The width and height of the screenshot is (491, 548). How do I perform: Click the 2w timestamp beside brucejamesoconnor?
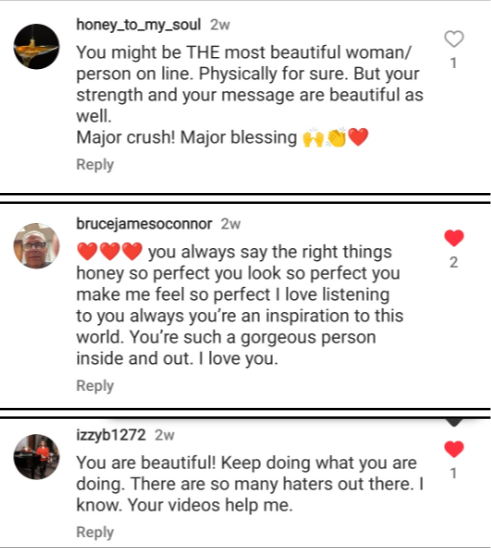click(231, 224)
